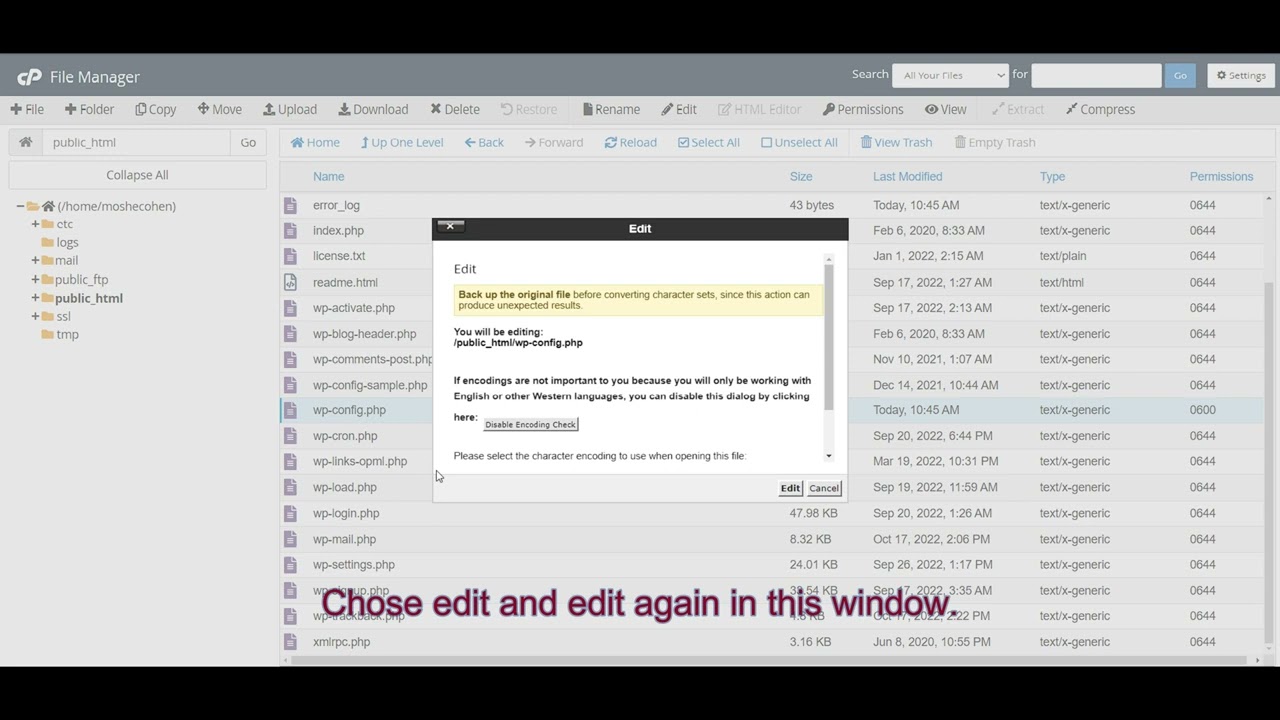1280x720 pixels.
Task: Click the Delete toolbar item
Action: point(455,109)
